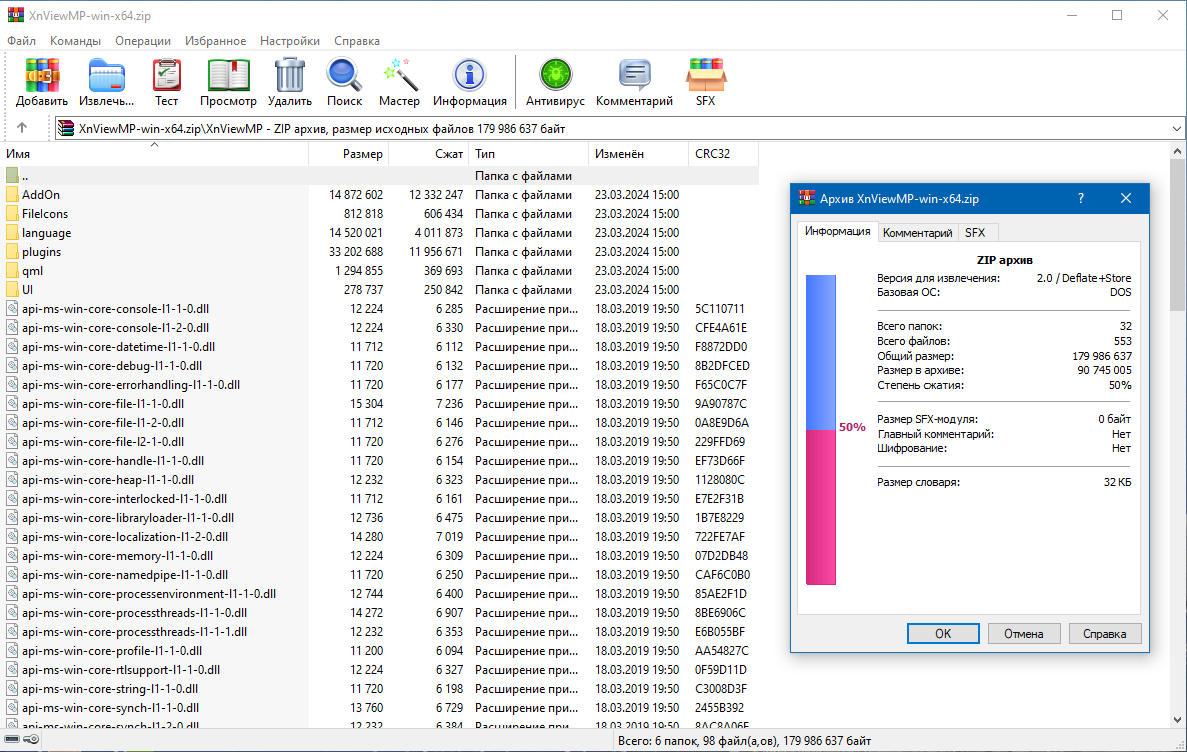Click icon of api-ms-win-core-datetime-l1-1-0.dll
This screenshot has height=752, width=1187.
coord(12,347)
